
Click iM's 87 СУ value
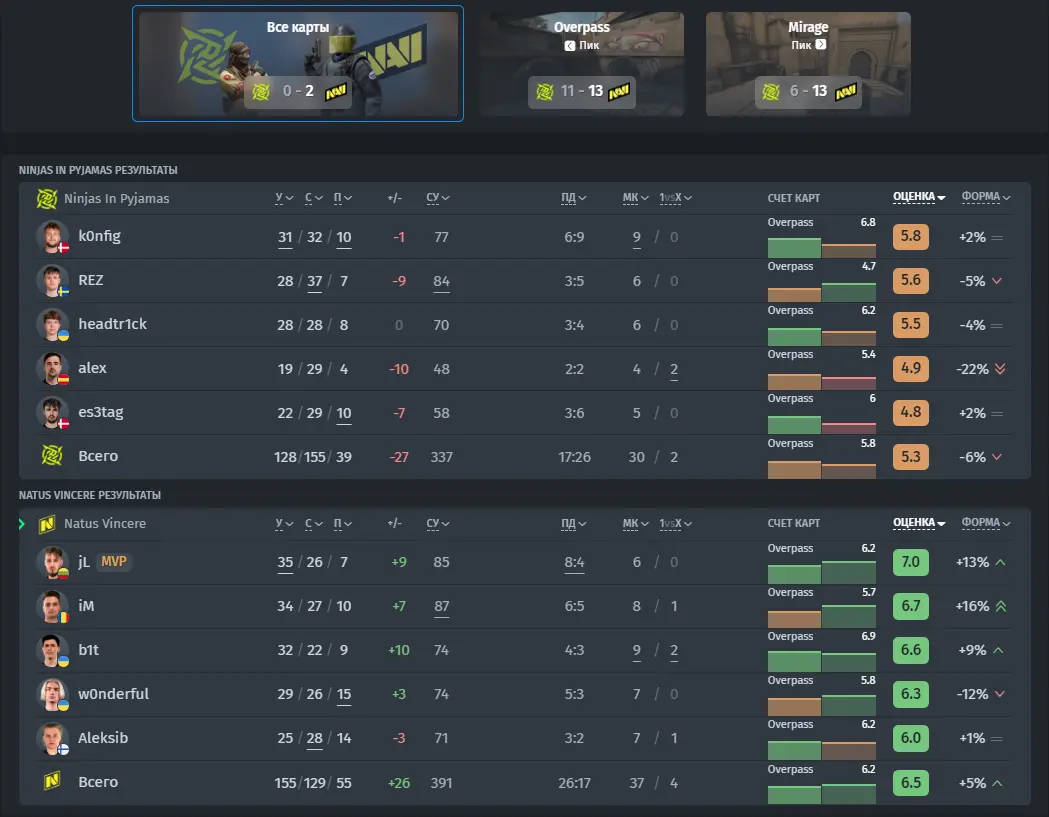[x=441, y=606]
